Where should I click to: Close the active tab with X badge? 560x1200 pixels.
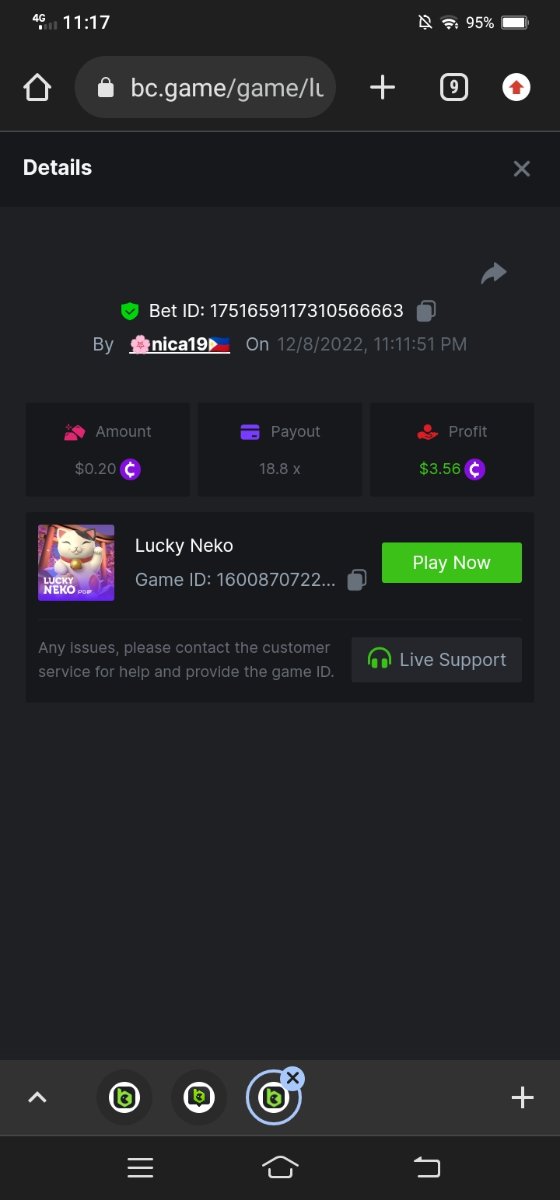292,1078
